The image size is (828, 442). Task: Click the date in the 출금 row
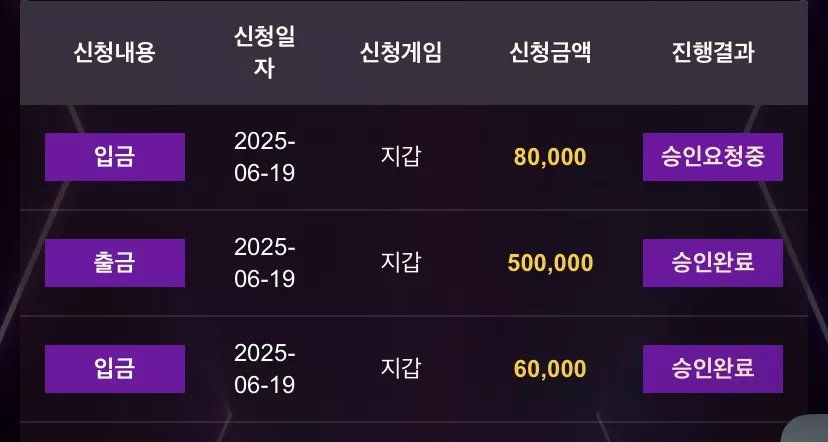pos(265,263)
